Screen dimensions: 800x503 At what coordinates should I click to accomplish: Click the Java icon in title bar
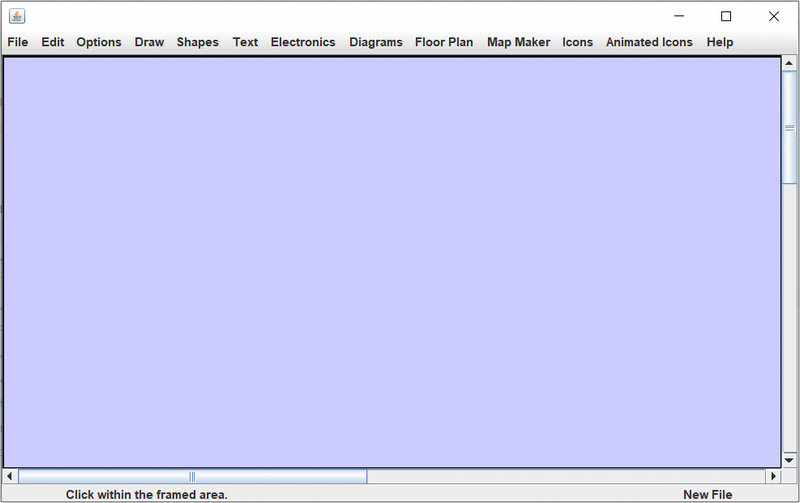click(x=17, y=16)
